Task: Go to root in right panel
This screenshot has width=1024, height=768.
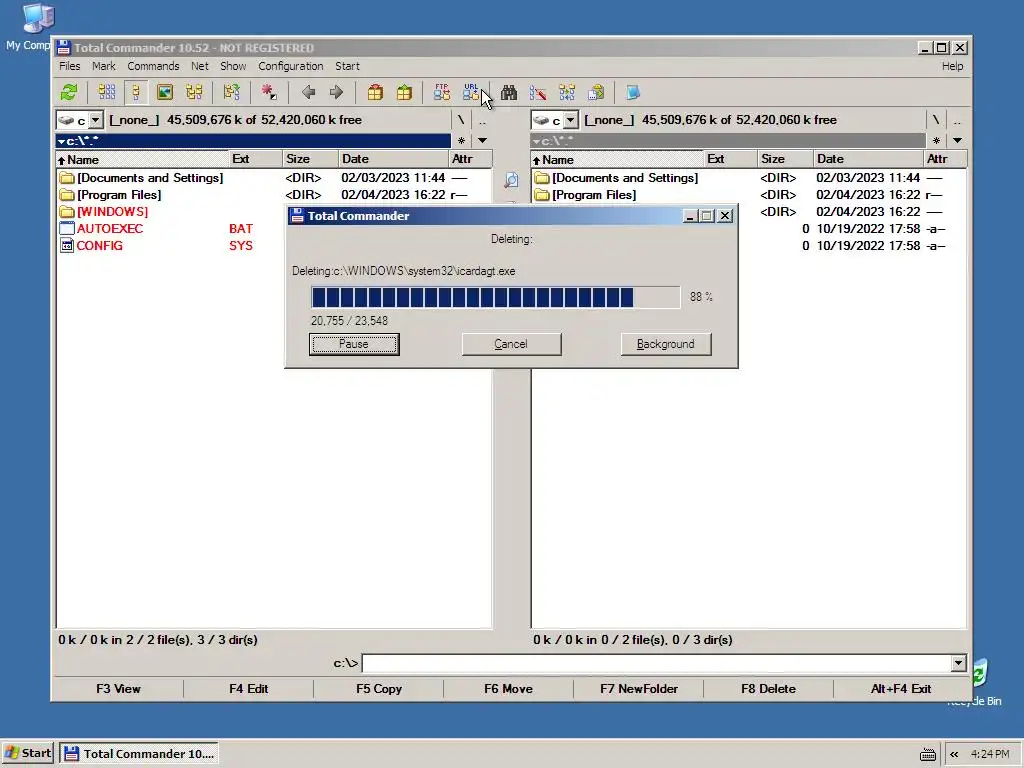Action: [936, 120]
